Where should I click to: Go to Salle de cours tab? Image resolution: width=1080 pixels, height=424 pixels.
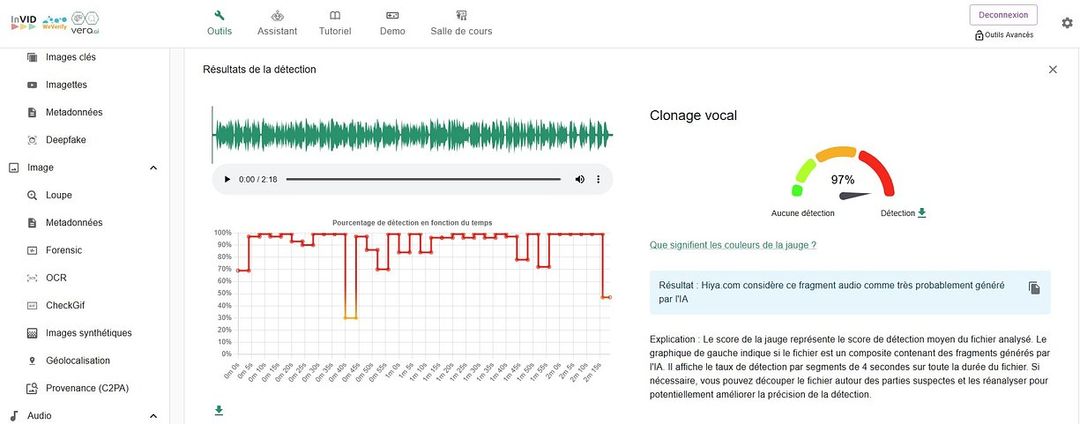click(x=461, y=23)
